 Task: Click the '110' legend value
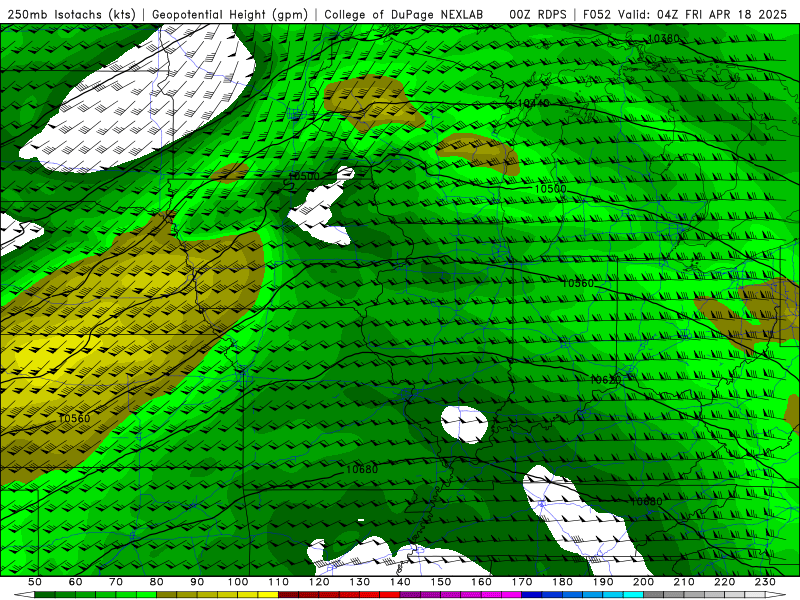(x=279, y=582)
